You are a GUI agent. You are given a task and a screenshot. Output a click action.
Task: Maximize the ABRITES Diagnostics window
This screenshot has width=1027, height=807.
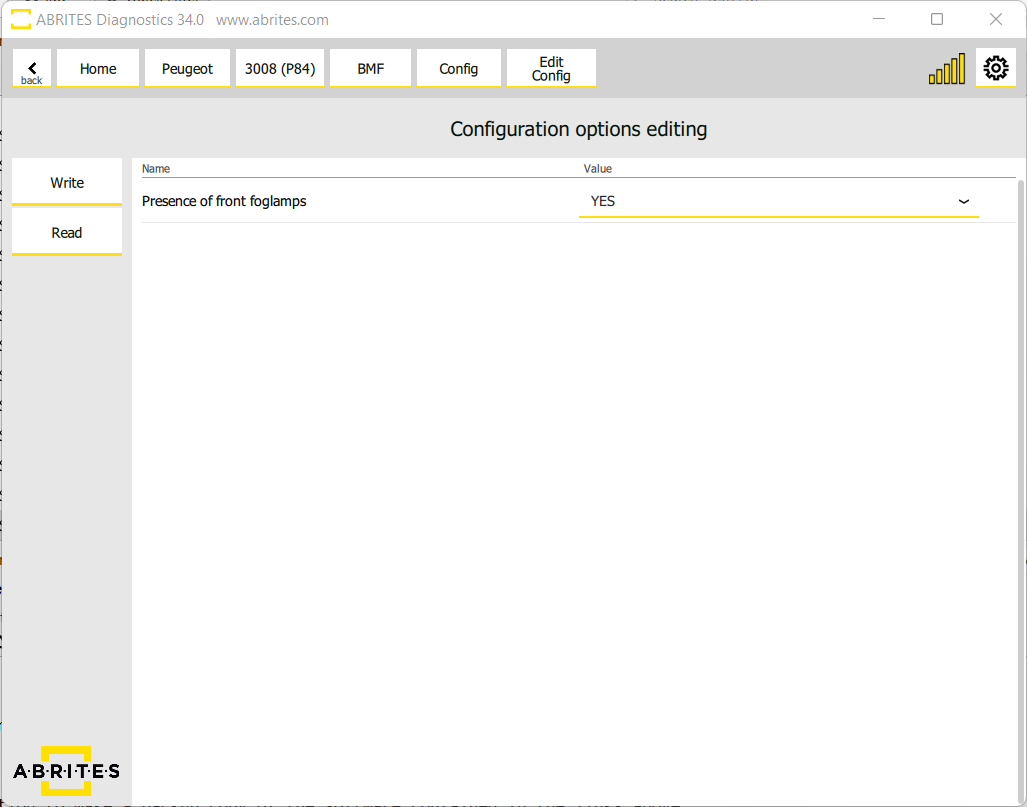point(937,19)
